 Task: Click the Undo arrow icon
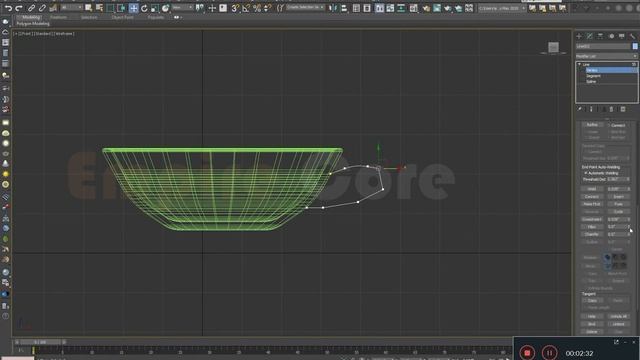[8, 8]
